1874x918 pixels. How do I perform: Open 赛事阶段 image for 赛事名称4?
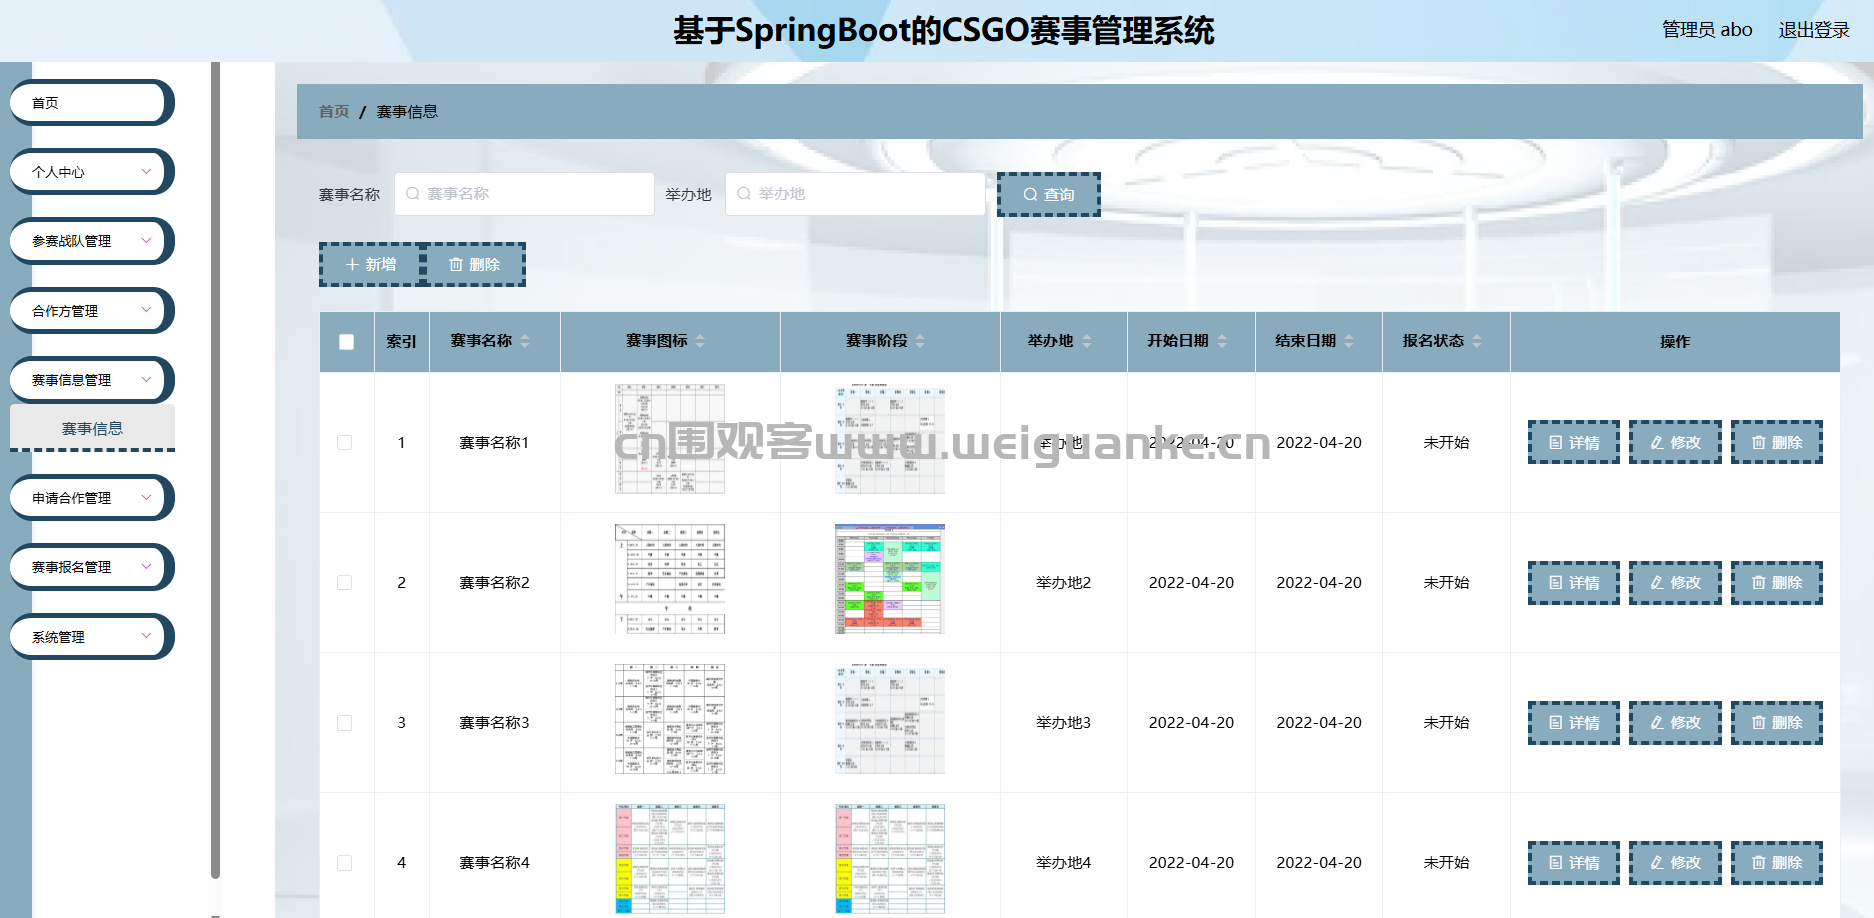click(x=890, y=859)
